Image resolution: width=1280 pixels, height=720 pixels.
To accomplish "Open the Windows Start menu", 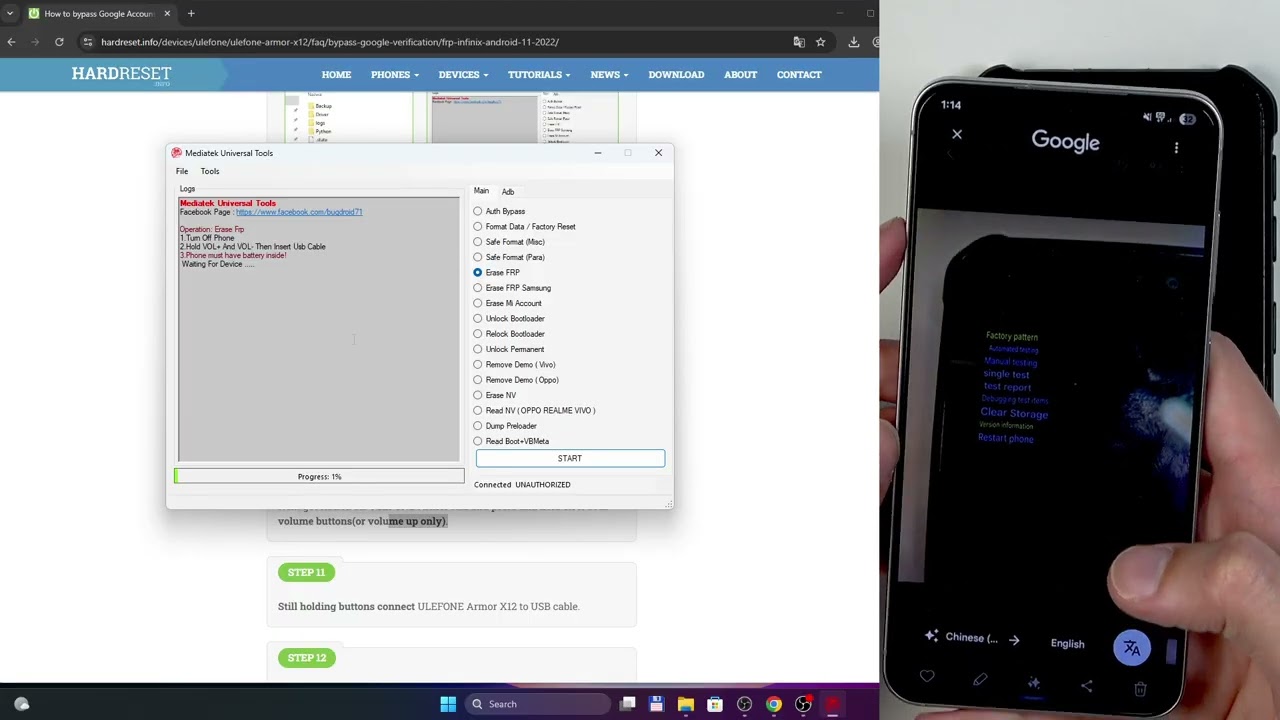I will pyautogui.click(x=448, y=704).
